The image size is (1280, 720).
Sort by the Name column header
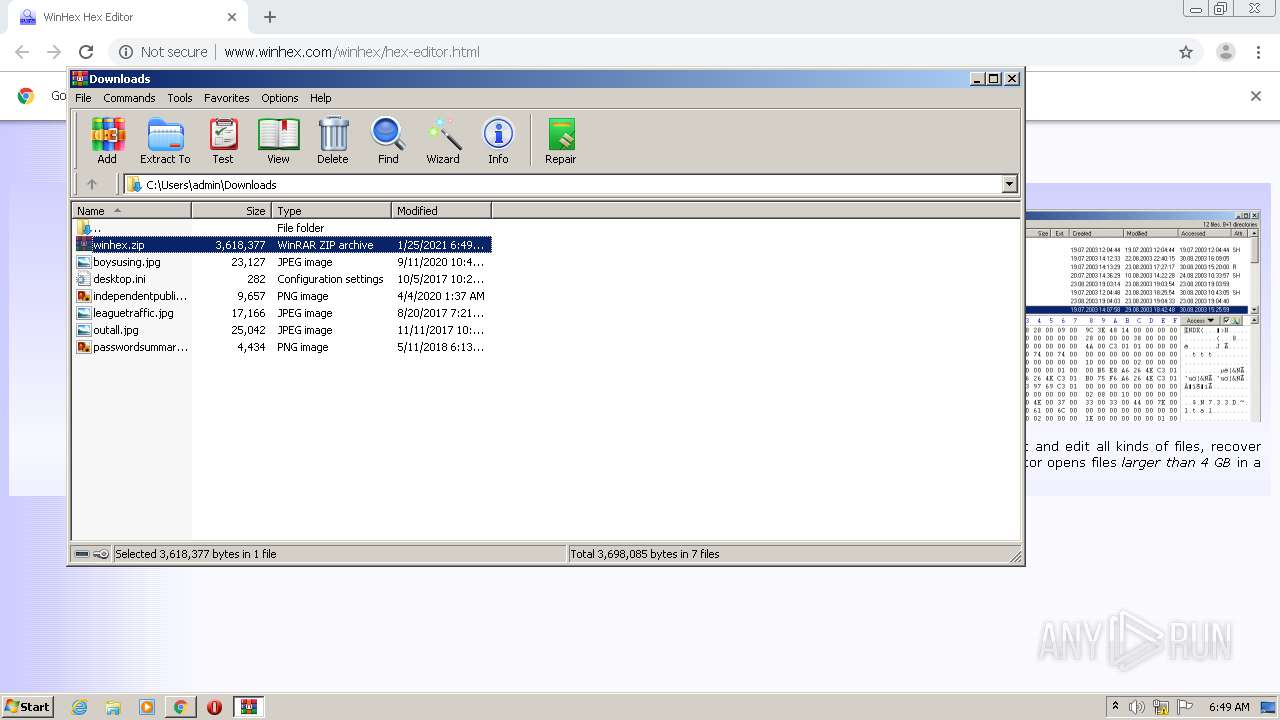[131, 211]
